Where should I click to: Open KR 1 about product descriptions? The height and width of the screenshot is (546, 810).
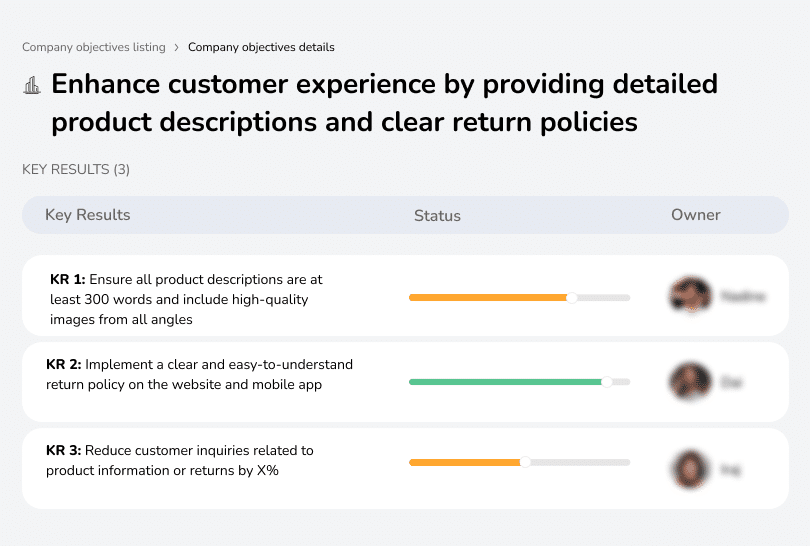tap(186, 299)
